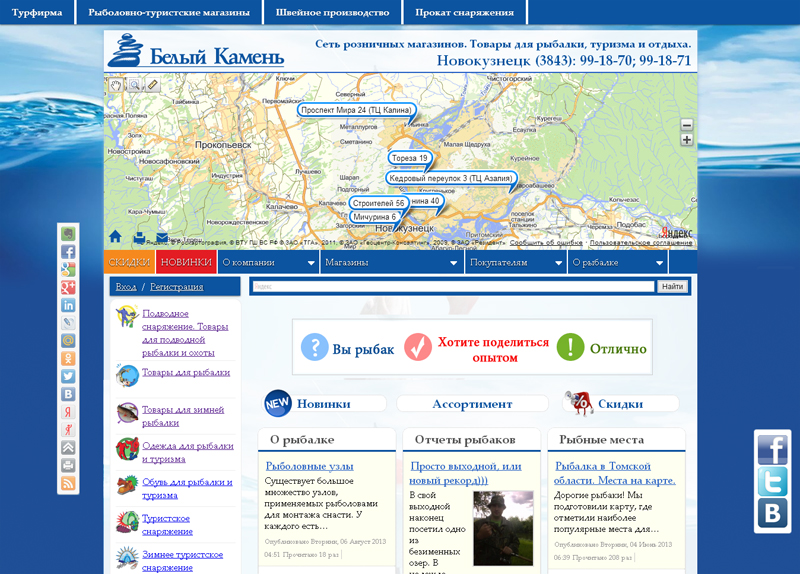This screenshot has width=800, height=574.
Task: Click the Регистрация link
Action: [x=177, y=287]
